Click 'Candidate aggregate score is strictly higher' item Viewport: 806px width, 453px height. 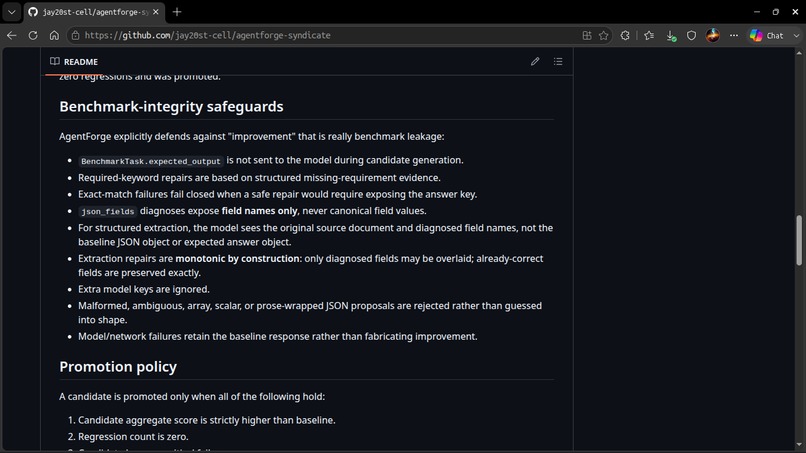tap(207, 420)
